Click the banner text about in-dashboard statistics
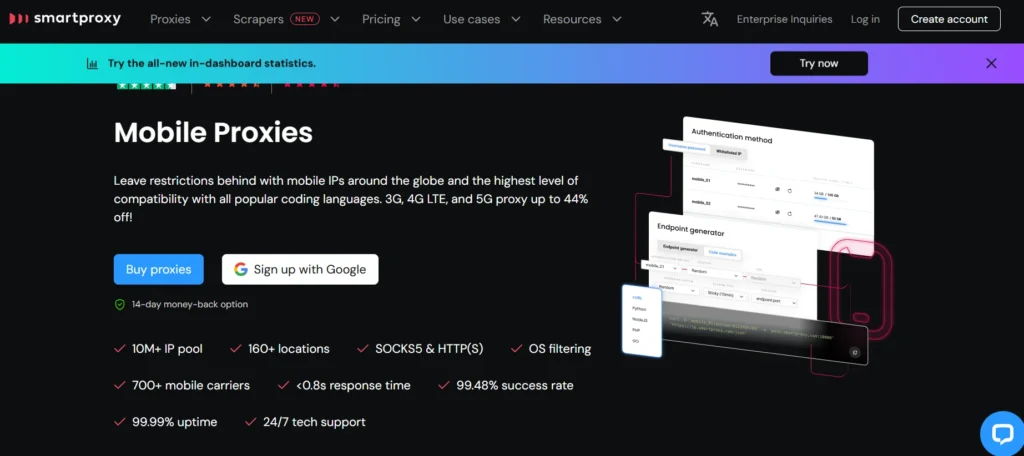 tap(212, 63)
